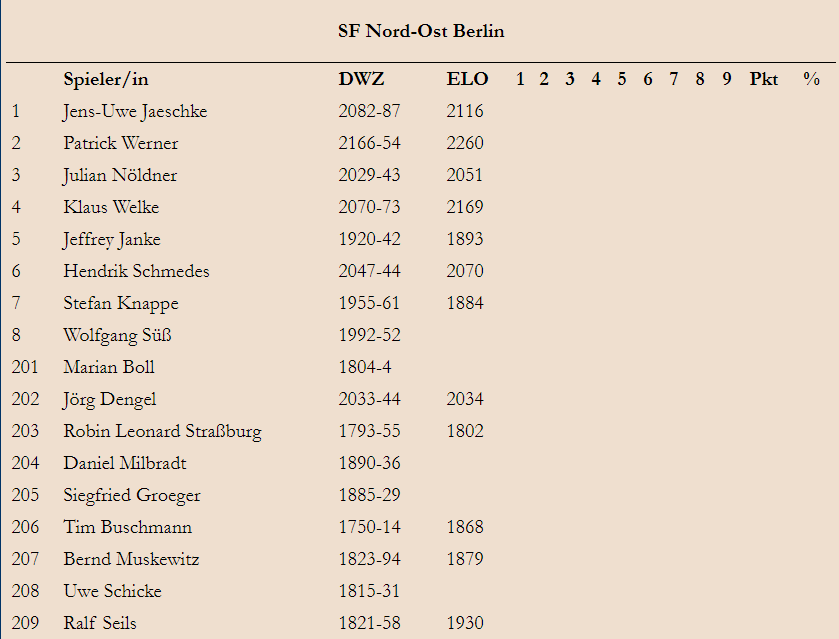
Task: Click Bernd Muskewitz's ELO value 1879
Action: coord(465,559)
